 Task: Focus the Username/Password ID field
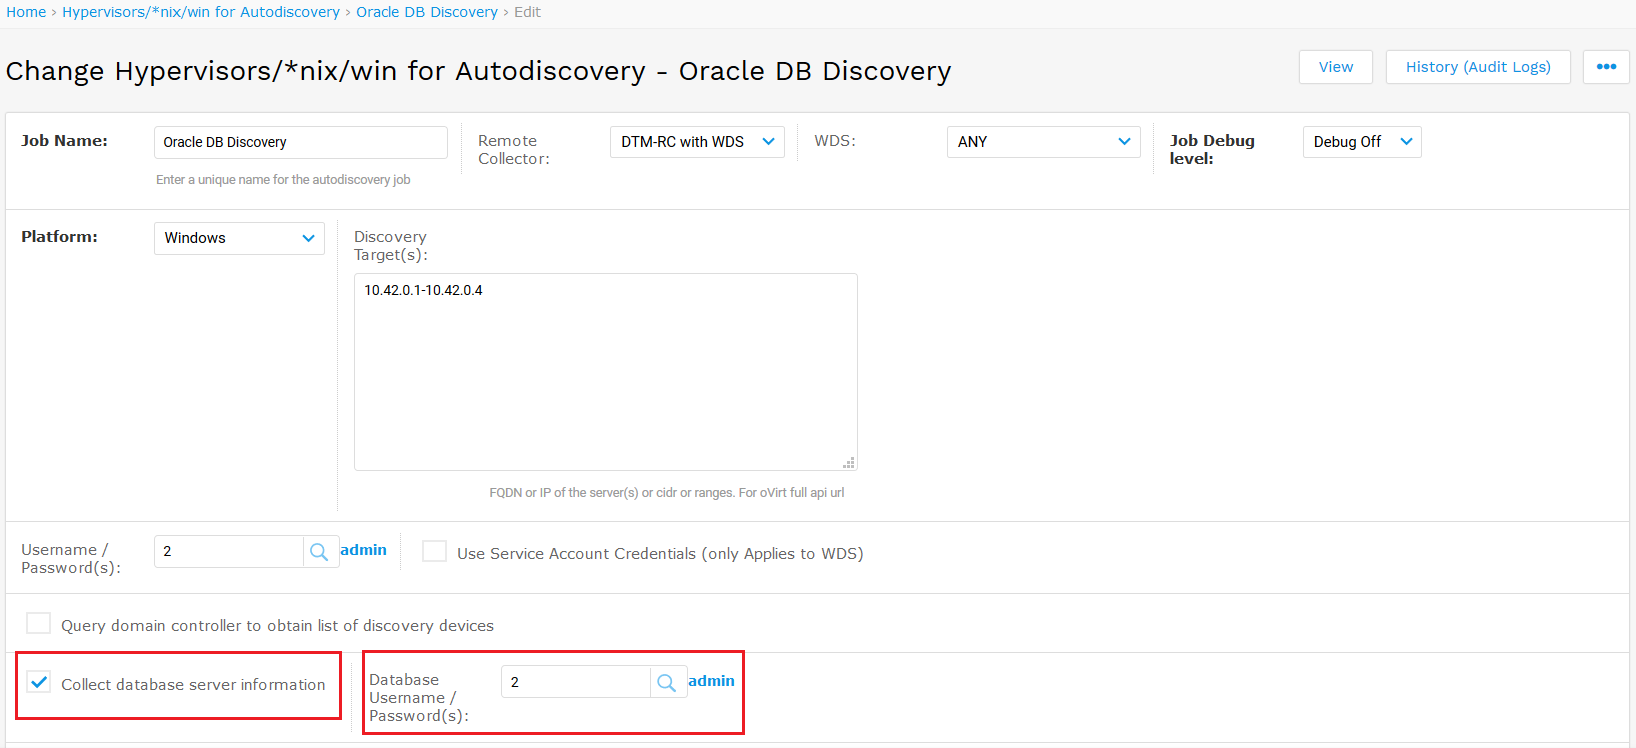coord(229,552)
